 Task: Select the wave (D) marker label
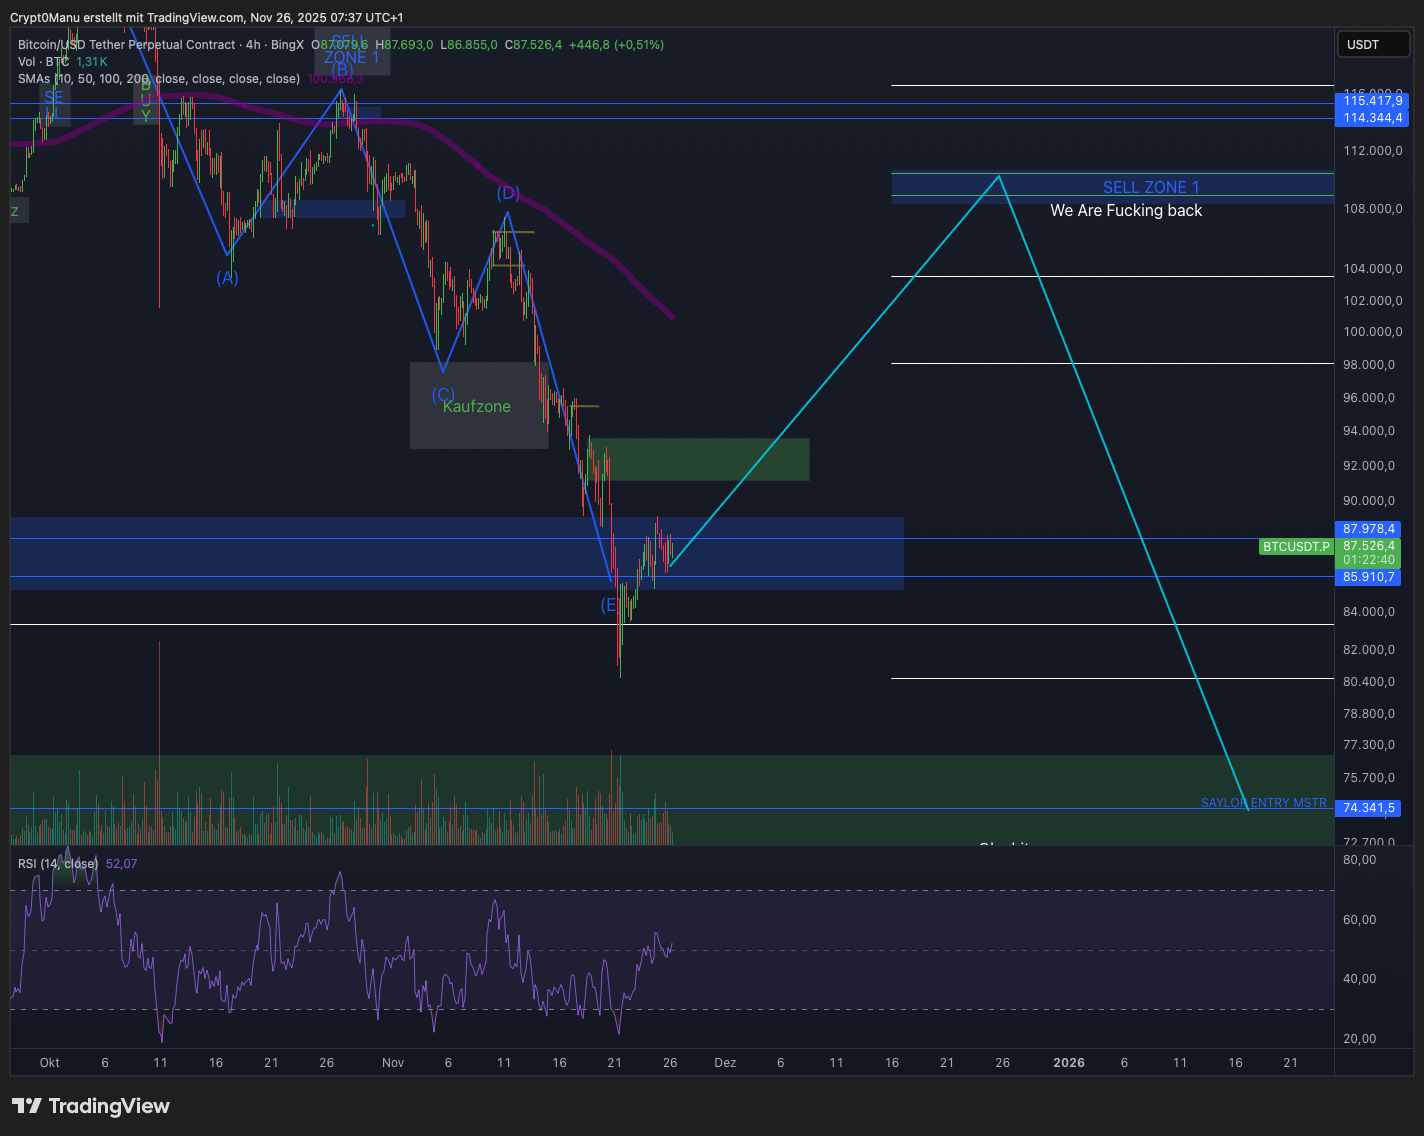[508, 193]
